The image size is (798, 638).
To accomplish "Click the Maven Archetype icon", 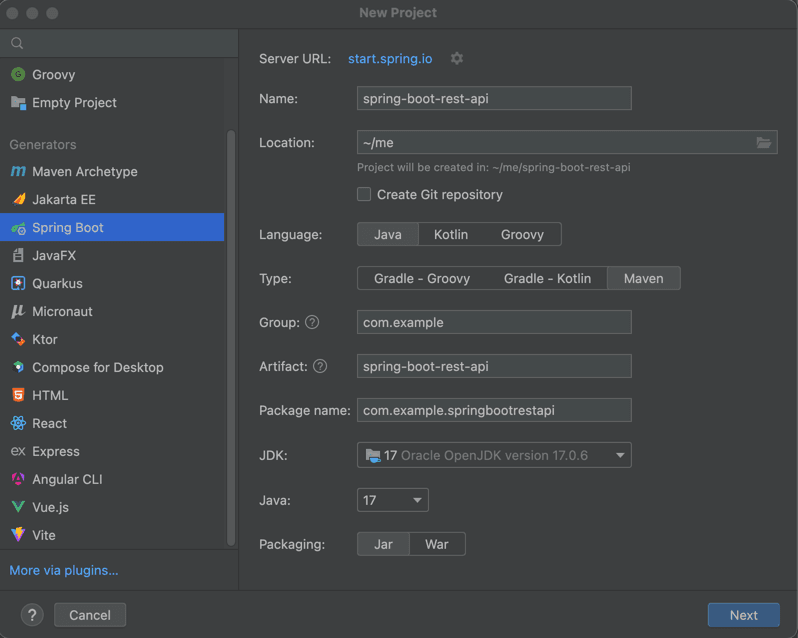I will (18, 171).
